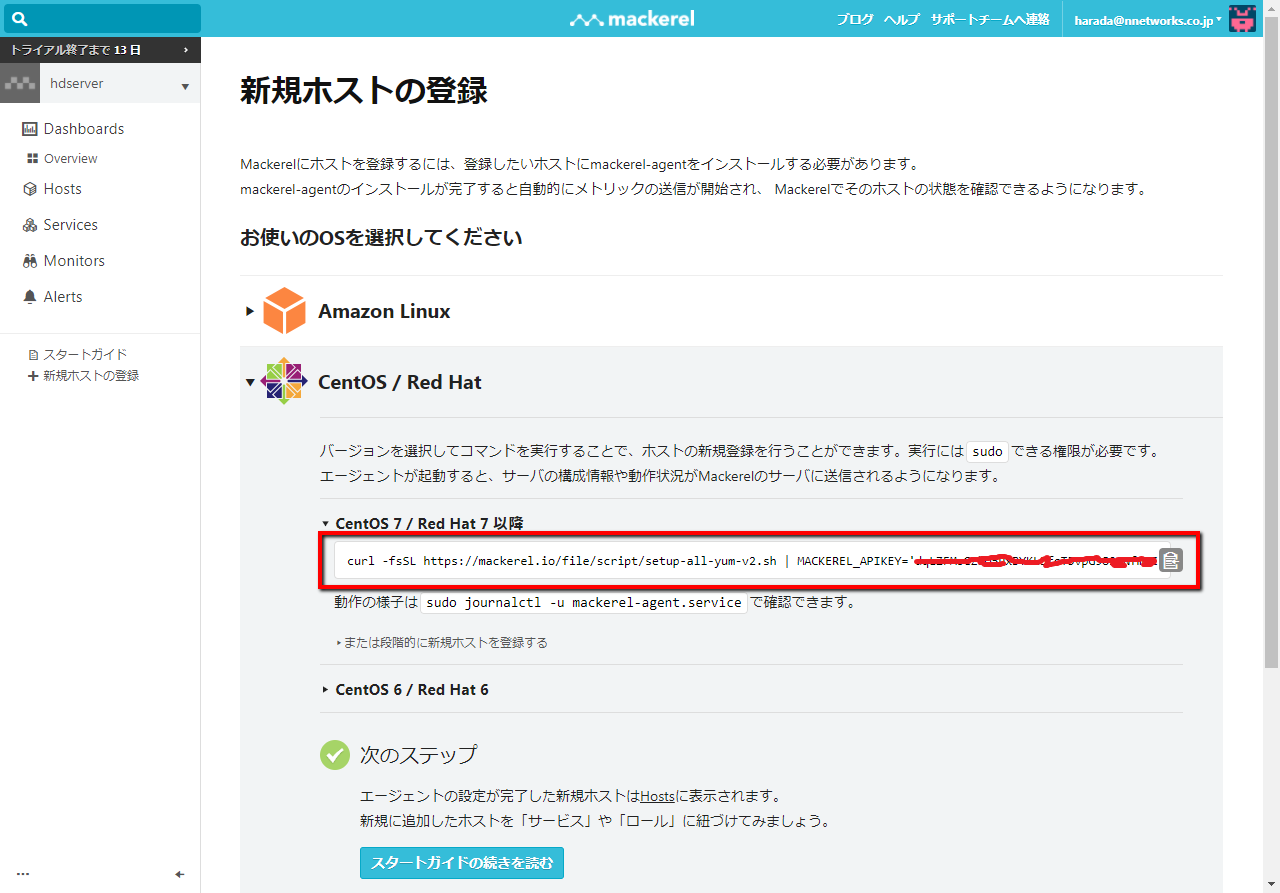Click the CentOS colorful logo icon
This screenshot has width=1280, height=893.
coord(284,381)
